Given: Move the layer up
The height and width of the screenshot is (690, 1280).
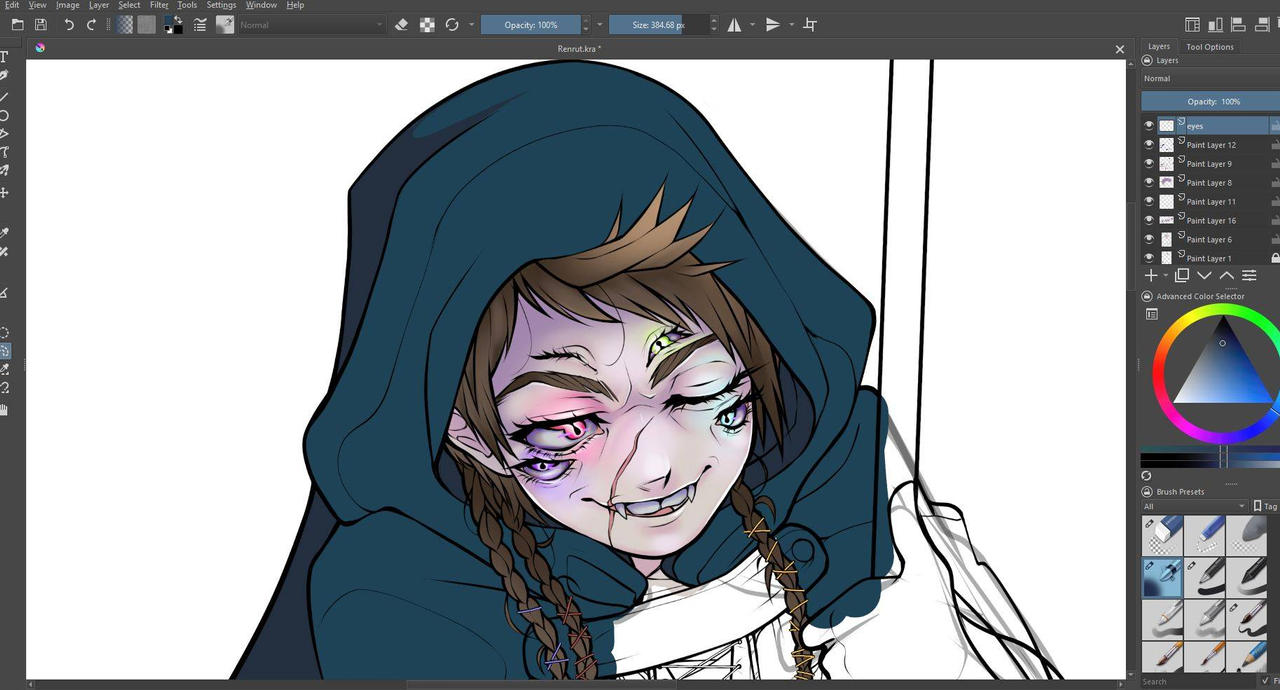Looking at the screenshot, I should (x=1226, y=275).
